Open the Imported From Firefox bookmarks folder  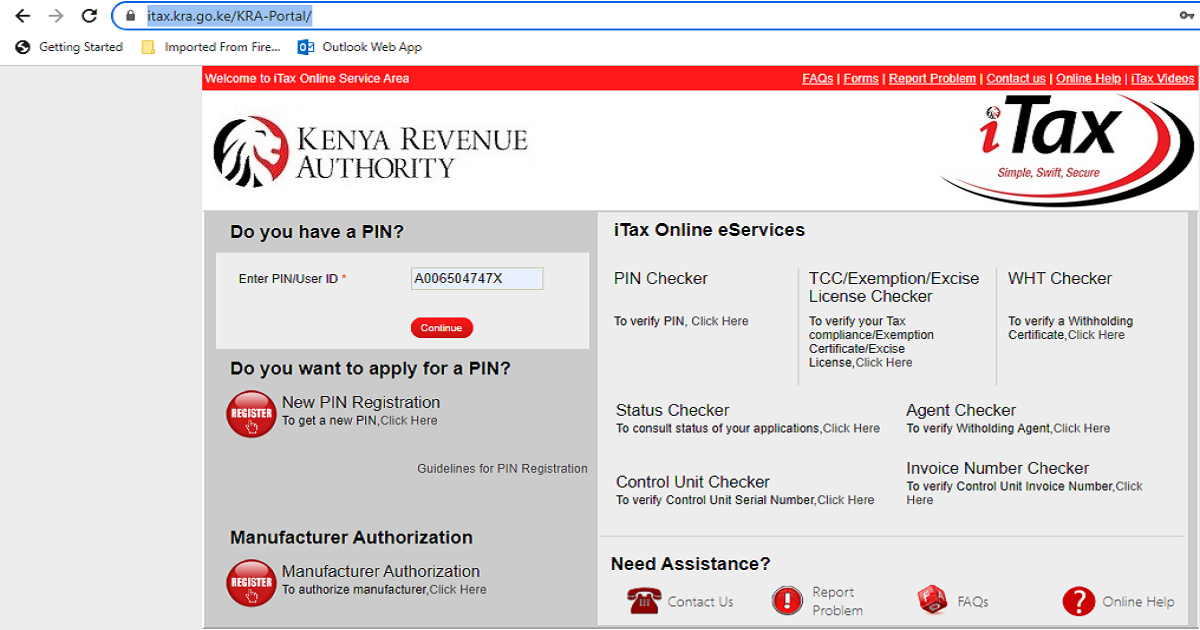click(211, 47)
